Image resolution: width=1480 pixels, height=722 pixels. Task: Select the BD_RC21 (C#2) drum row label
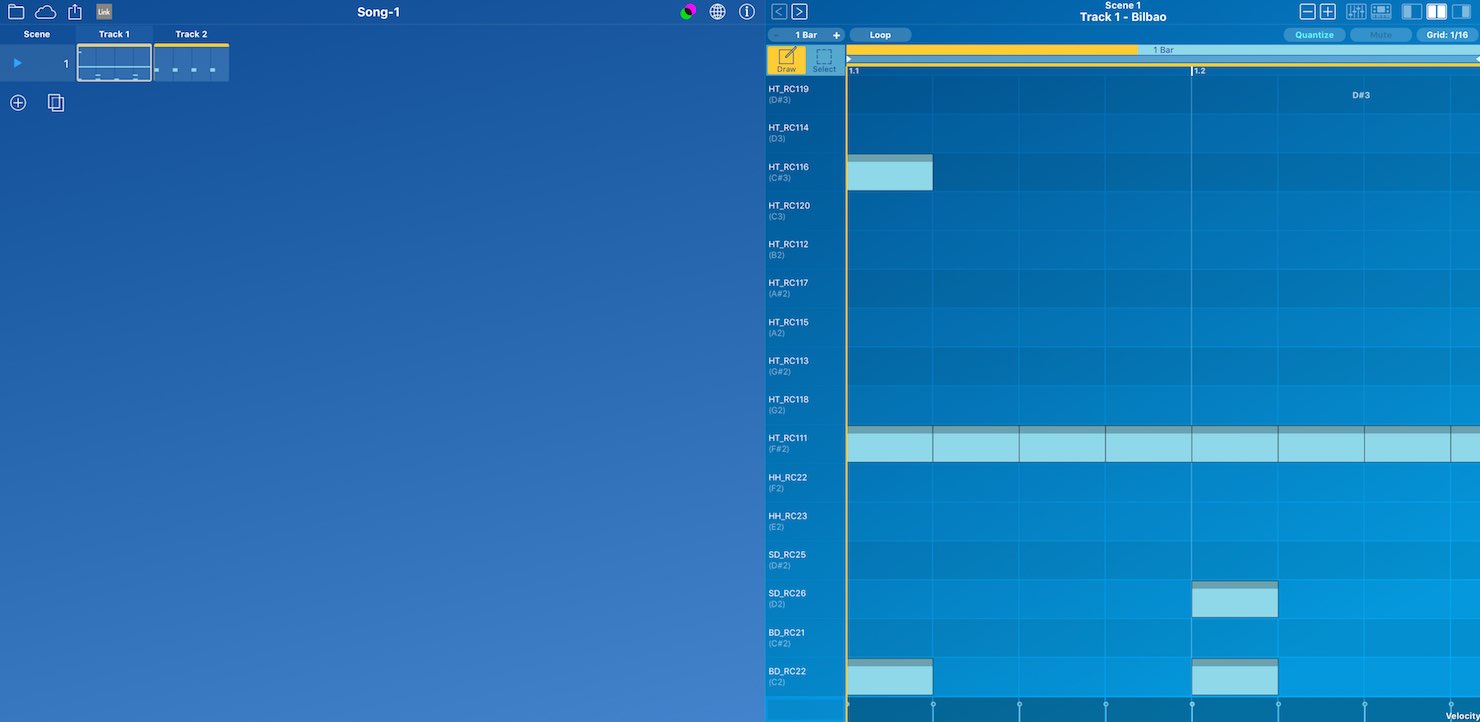[806, 638]
